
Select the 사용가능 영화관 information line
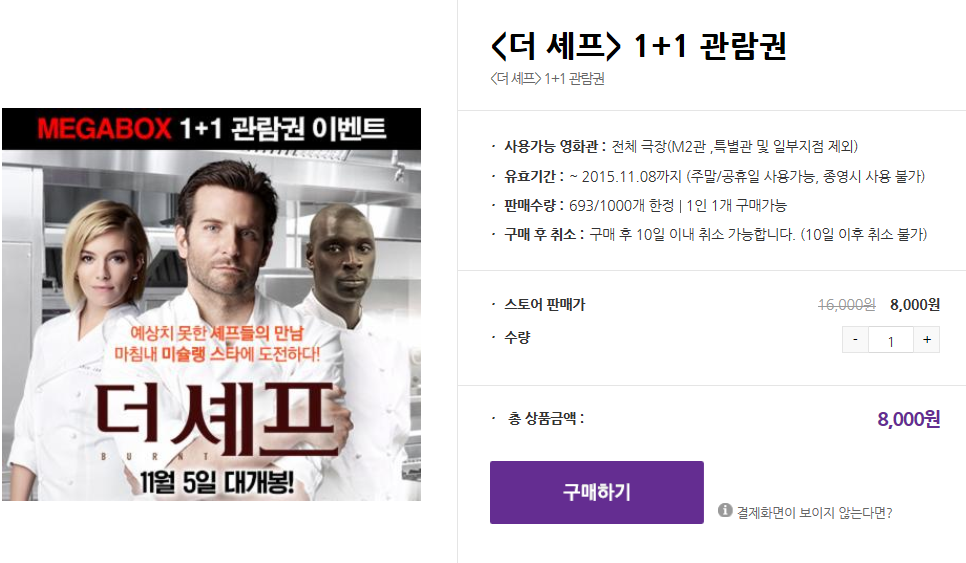[681, 147]
